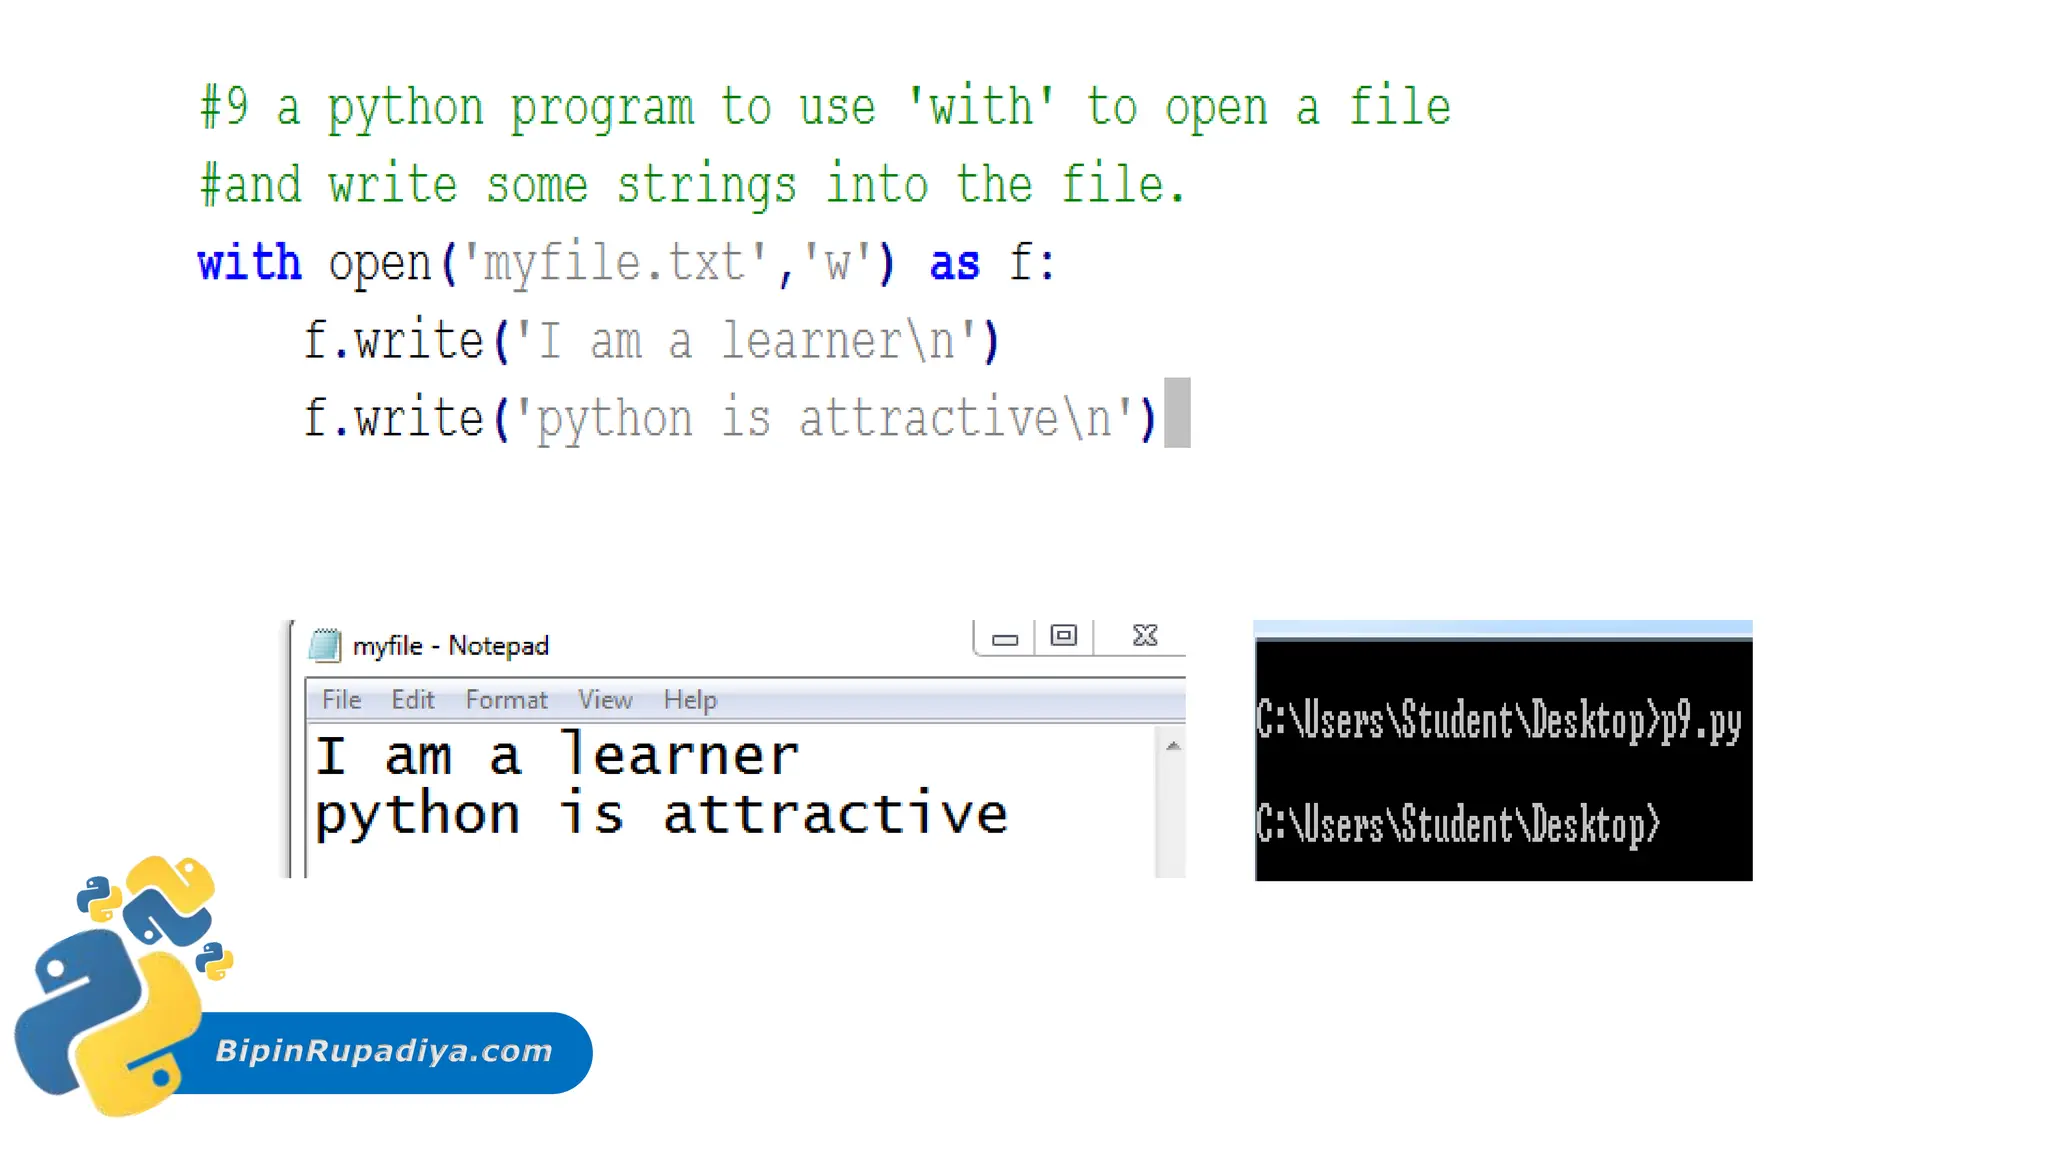Open the Edit menu in Notepad

(412, 700)
